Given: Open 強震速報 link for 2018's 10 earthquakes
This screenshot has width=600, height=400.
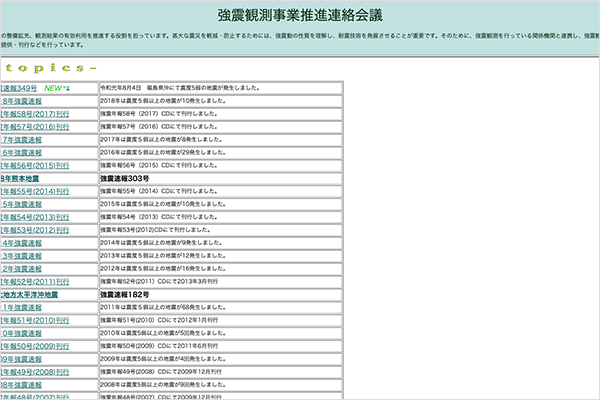Looking at the screenshot, I should (27, 102).
